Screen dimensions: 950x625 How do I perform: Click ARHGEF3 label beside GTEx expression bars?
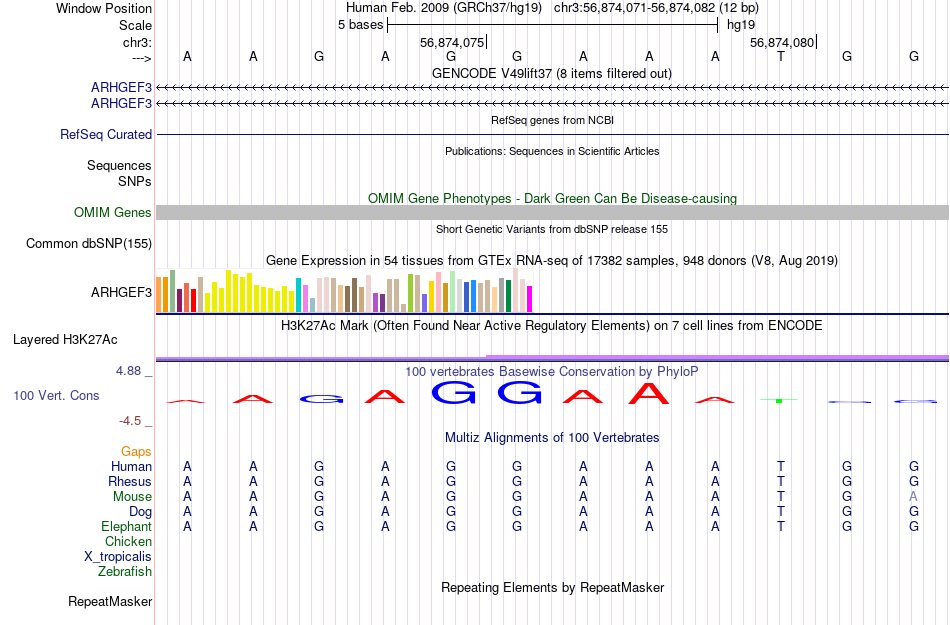click(x=121, y=293)
